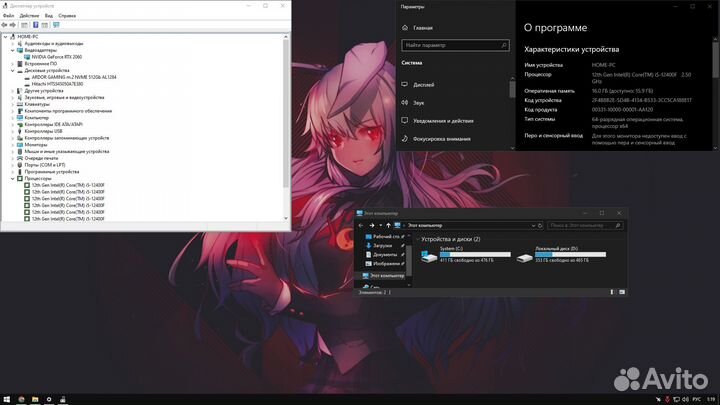Click the Explorer search box

point(585,225)
